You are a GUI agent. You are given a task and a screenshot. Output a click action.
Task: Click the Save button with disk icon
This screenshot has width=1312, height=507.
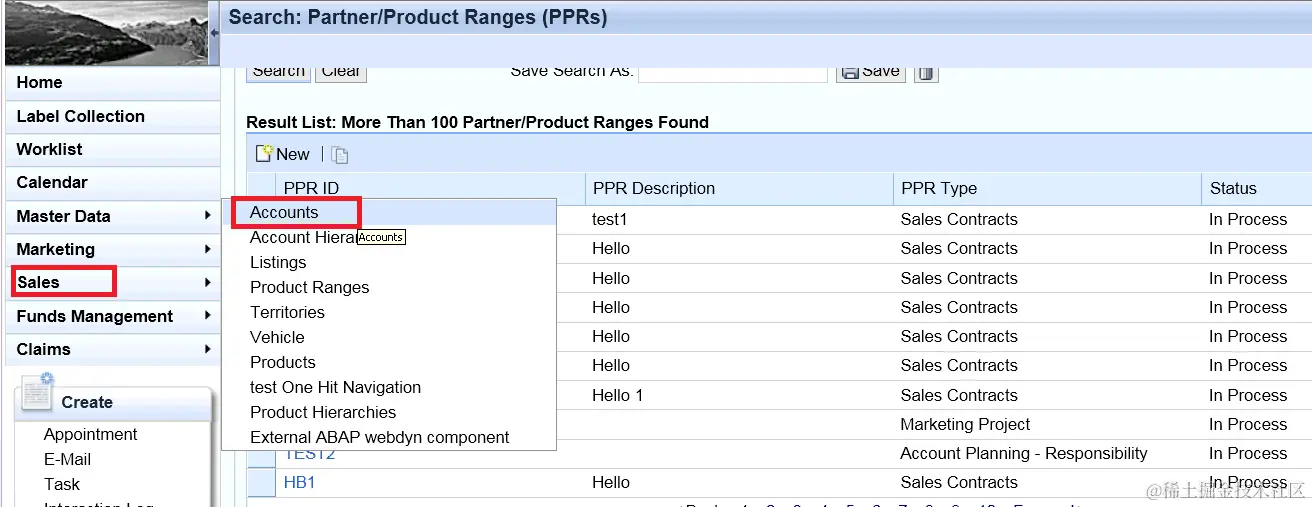click(x=871, y=72)
